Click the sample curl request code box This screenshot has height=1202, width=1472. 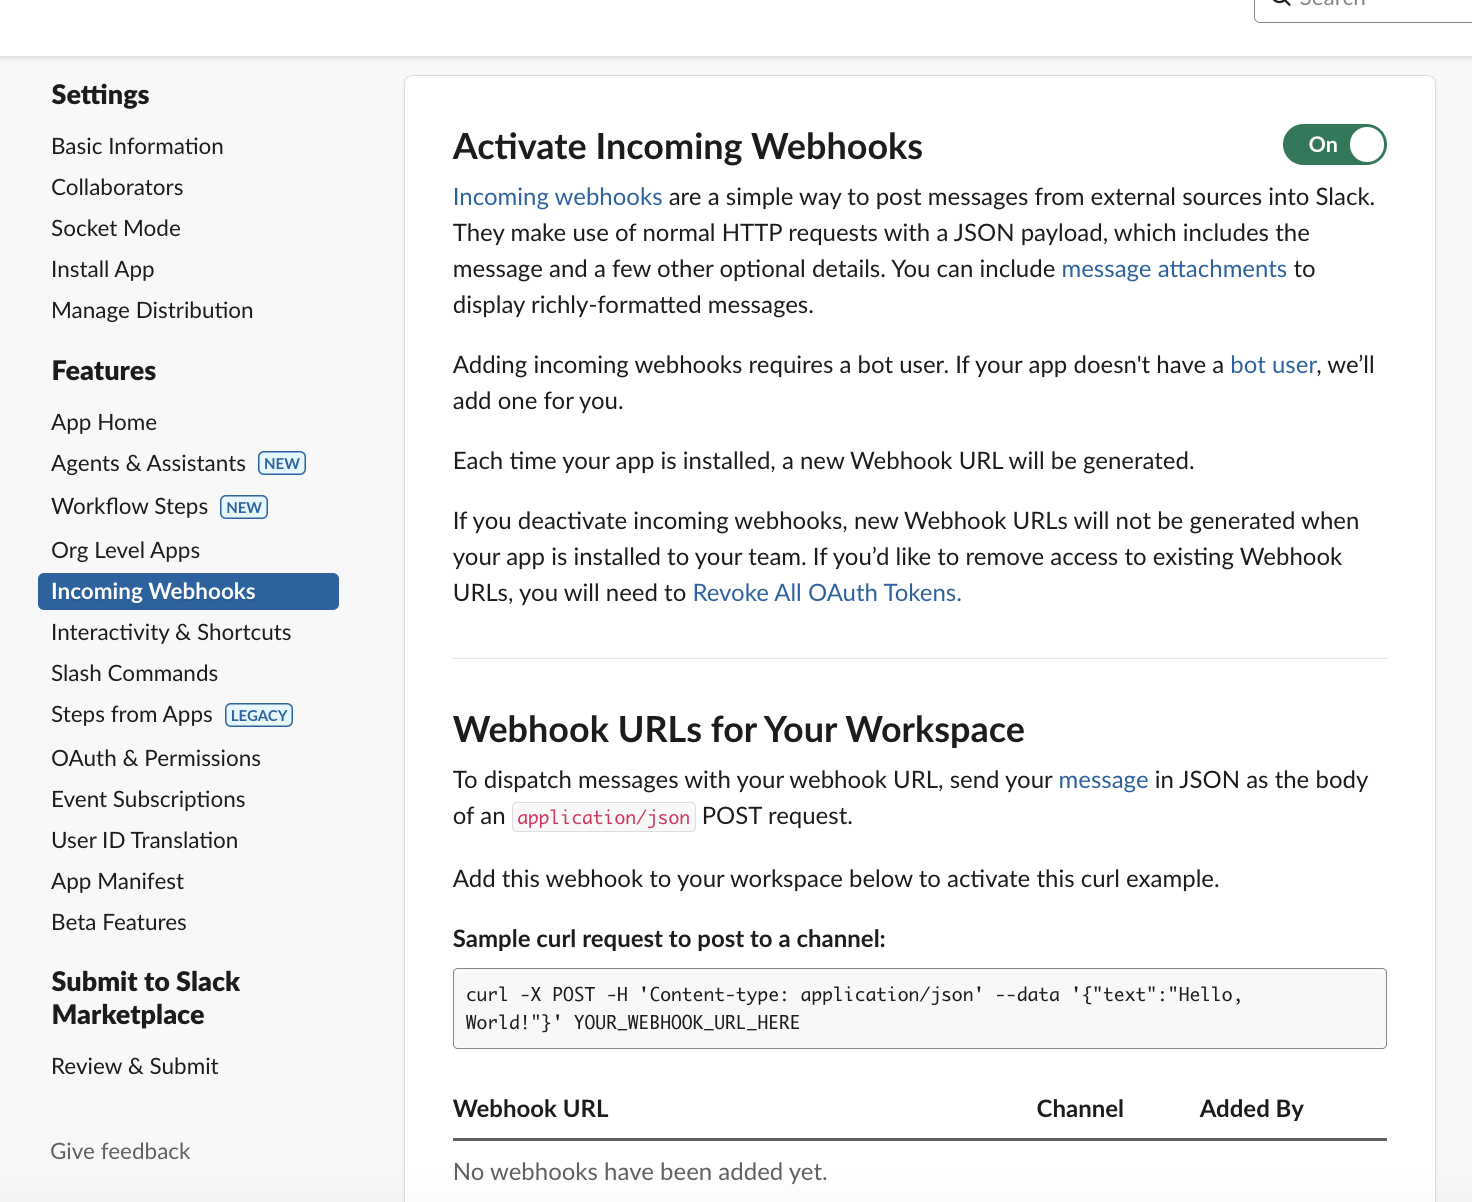click(919, 1008)
